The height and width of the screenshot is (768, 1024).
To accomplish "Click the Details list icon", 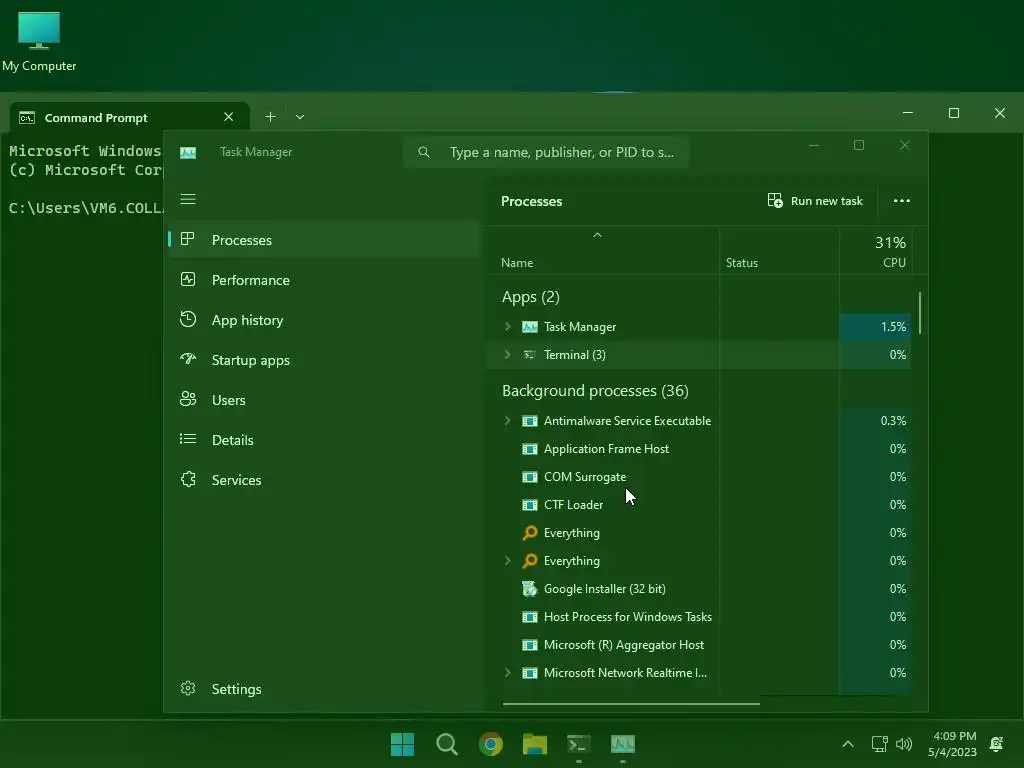I will point(188,439).
